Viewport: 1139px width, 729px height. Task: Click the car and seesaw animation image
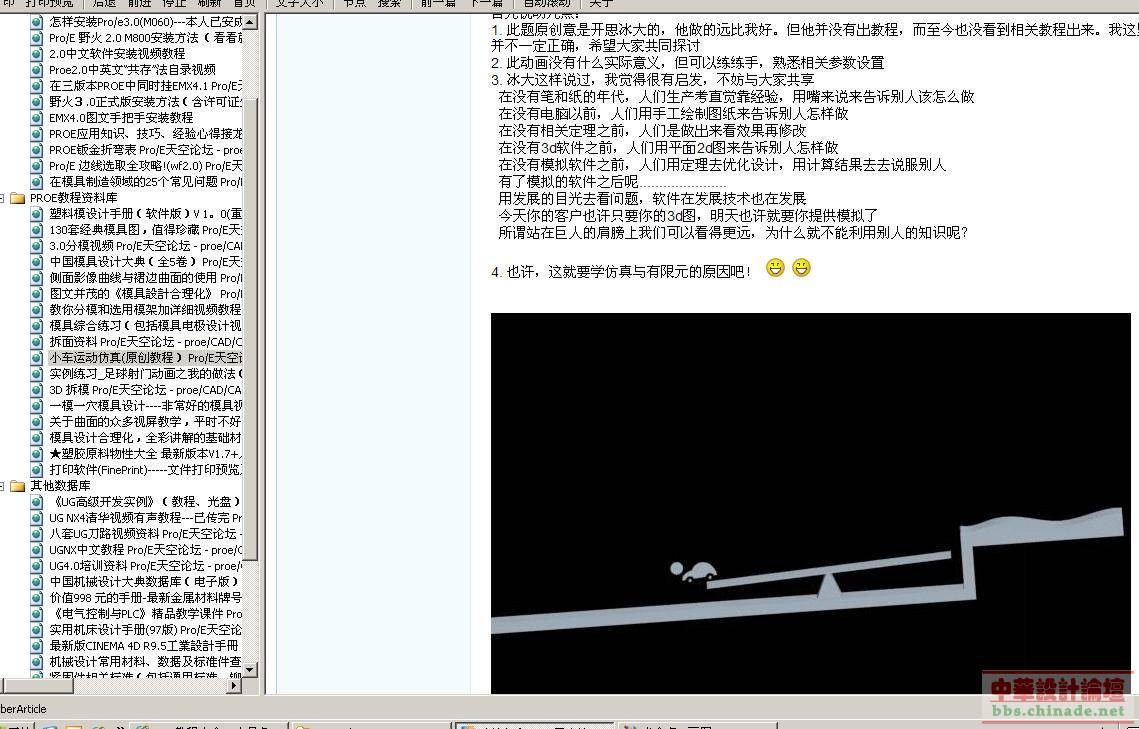(x=811, y=502)
